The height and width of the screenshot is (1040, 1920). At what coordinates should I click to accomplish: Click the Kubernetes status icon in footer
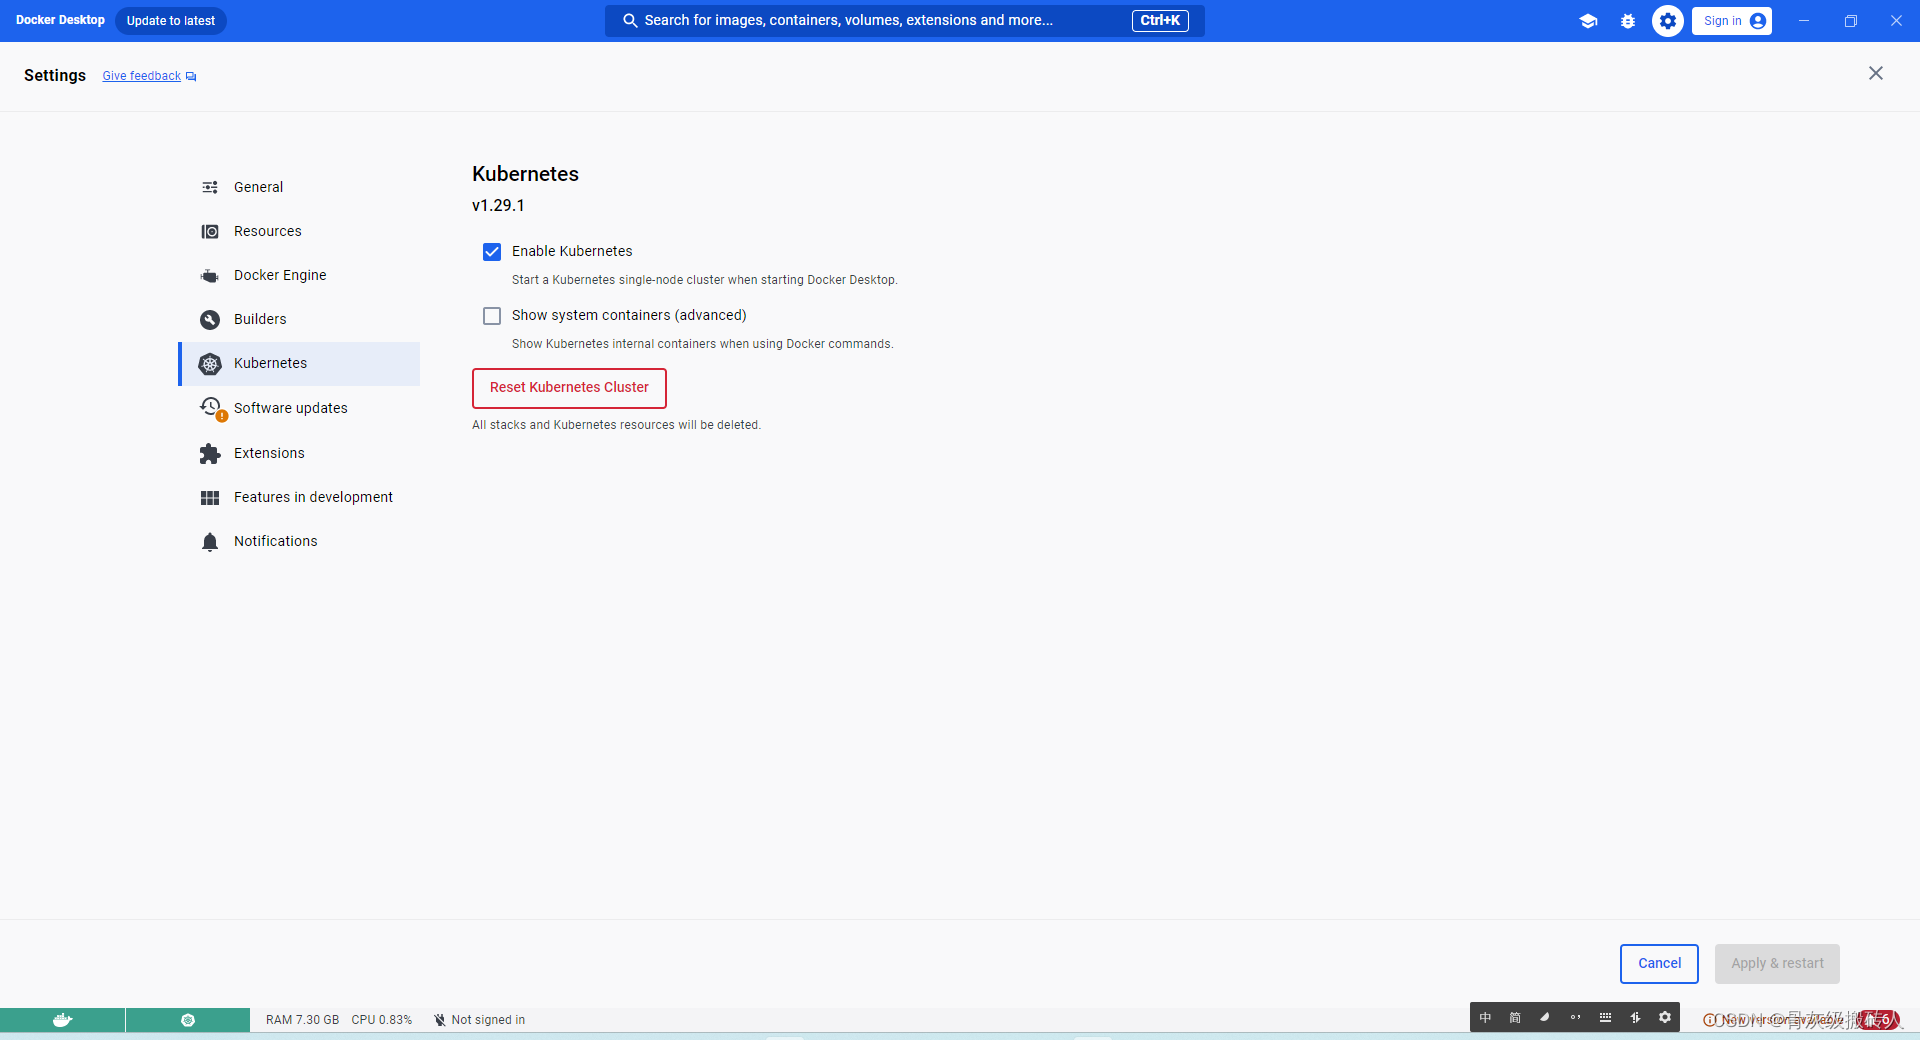click(188, 1020)
